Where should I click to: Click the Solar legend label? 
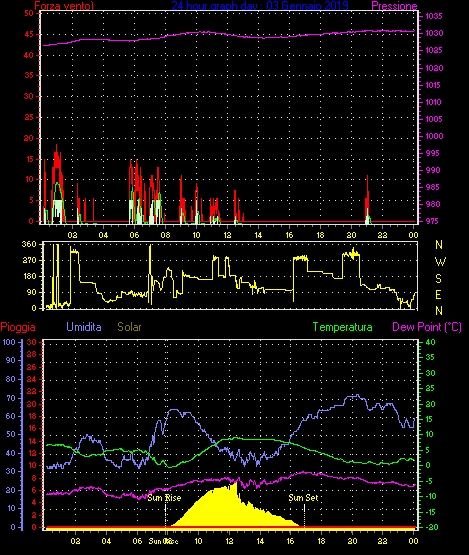129,327
